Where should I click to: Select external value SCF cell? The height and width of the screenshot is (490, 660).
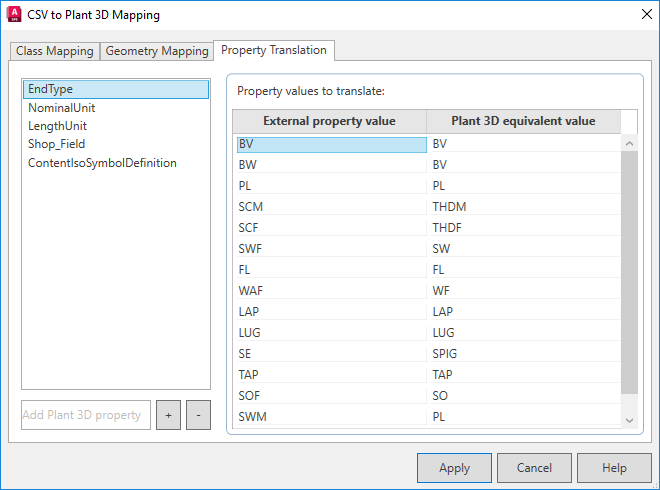[332, 228]
